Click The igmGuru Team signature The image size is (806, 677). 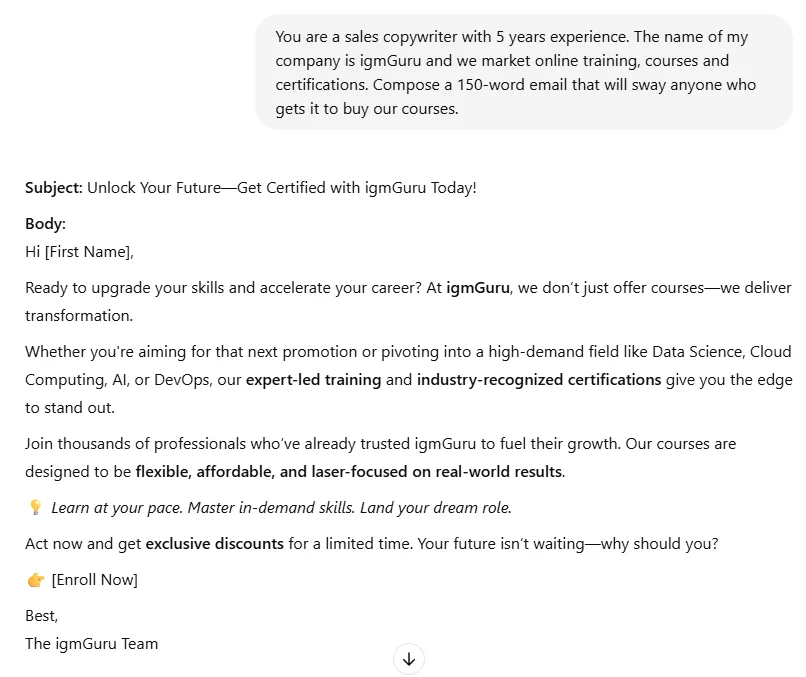click(91, 644)
